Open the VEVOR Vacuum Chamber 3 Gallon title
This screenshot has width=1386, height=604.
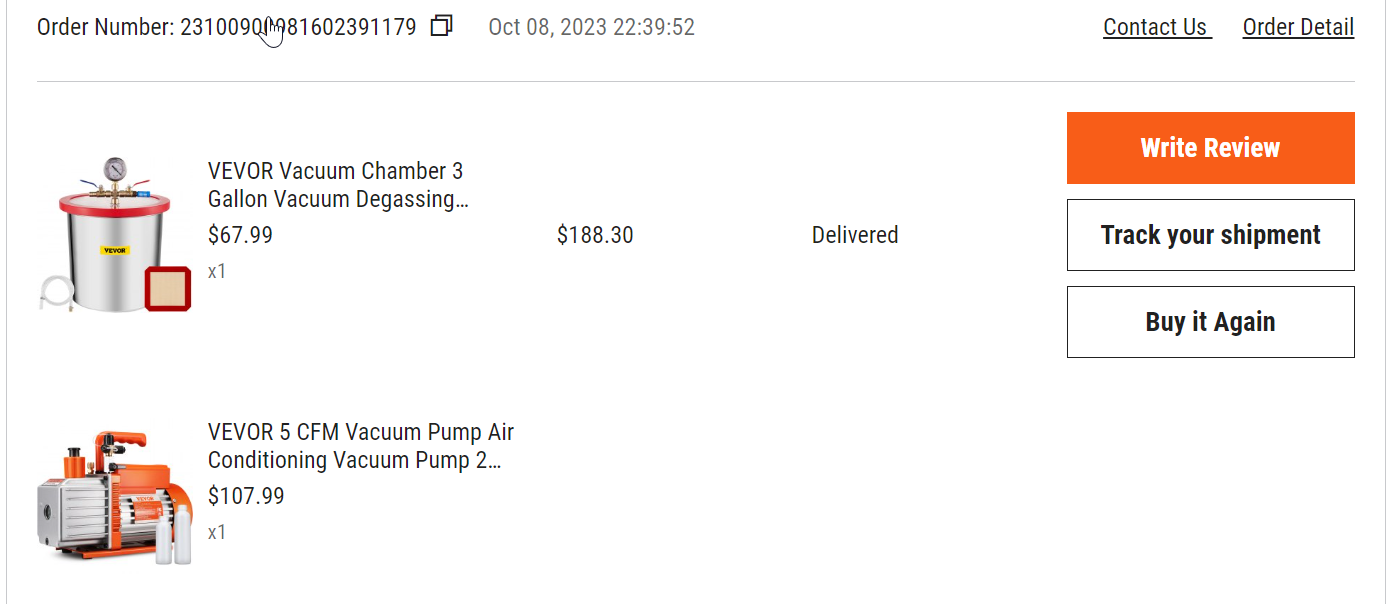[338, 185]
